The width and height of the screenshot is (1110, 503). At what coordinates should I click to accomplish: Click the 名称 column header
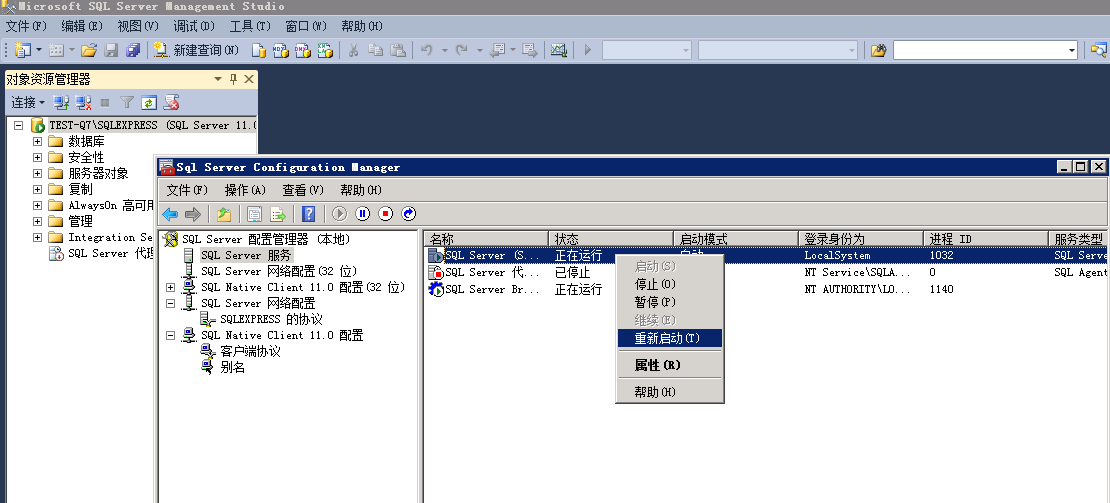point(486,239)
